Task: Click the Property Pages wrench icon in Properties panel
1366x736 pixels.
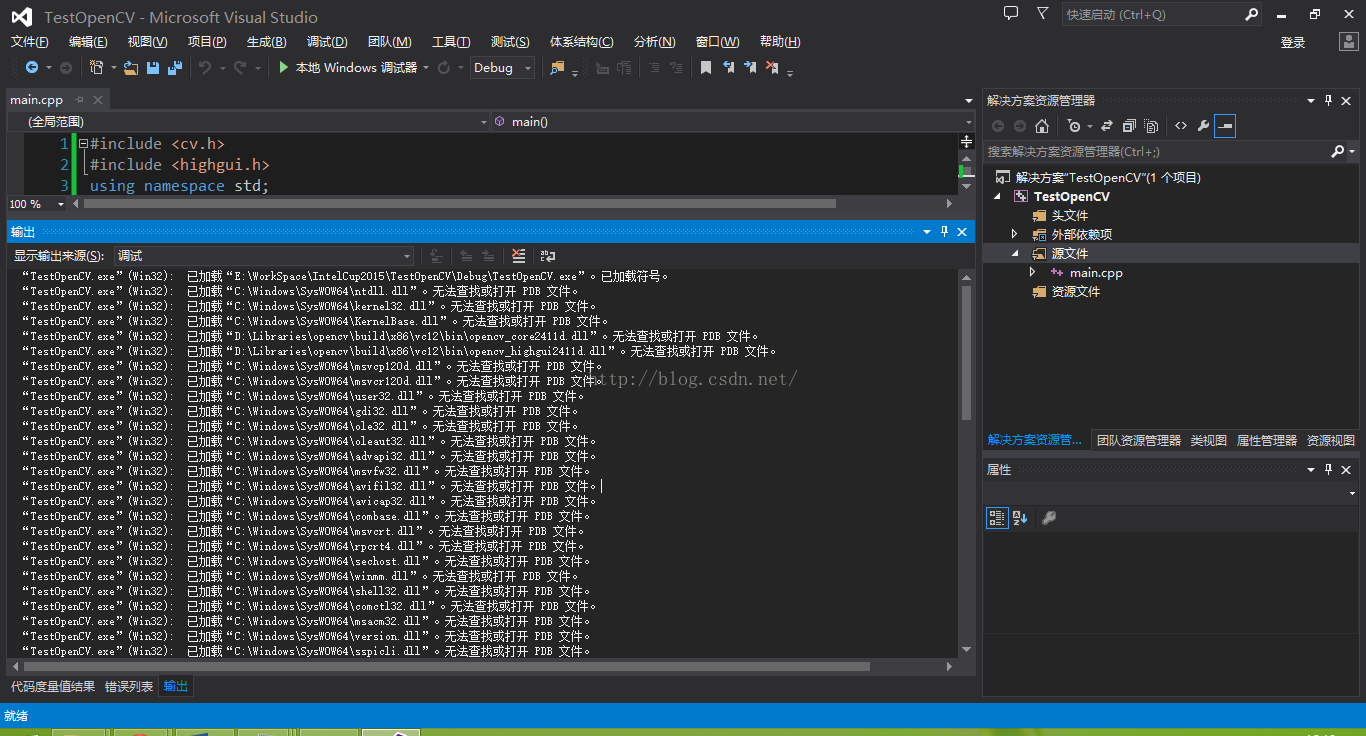Action: point(1049,518)
